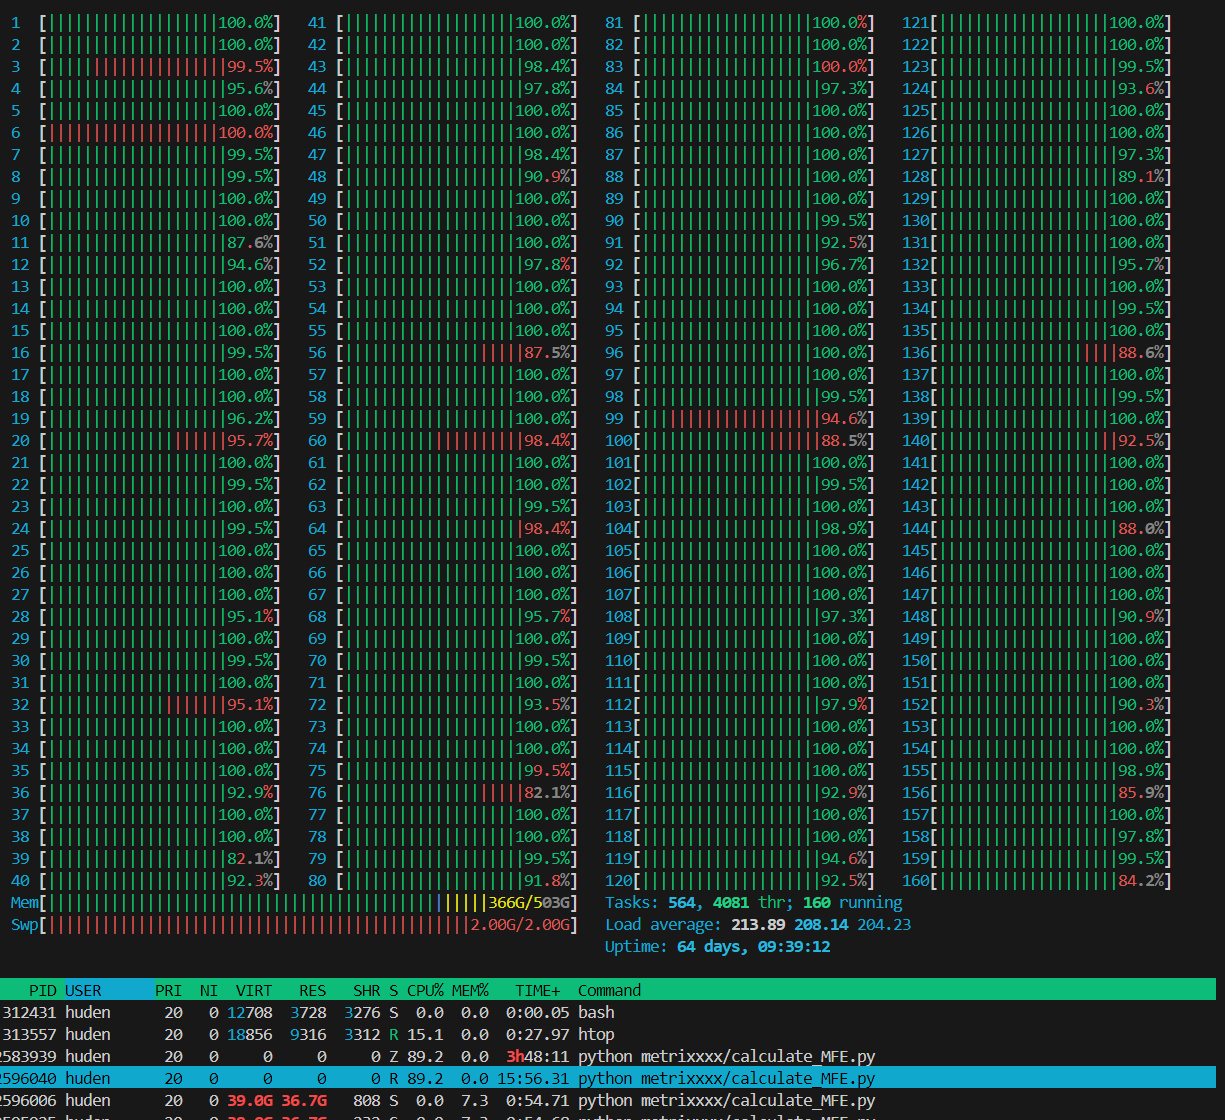Click the 366G/503G memory value

tap(529, 902)
